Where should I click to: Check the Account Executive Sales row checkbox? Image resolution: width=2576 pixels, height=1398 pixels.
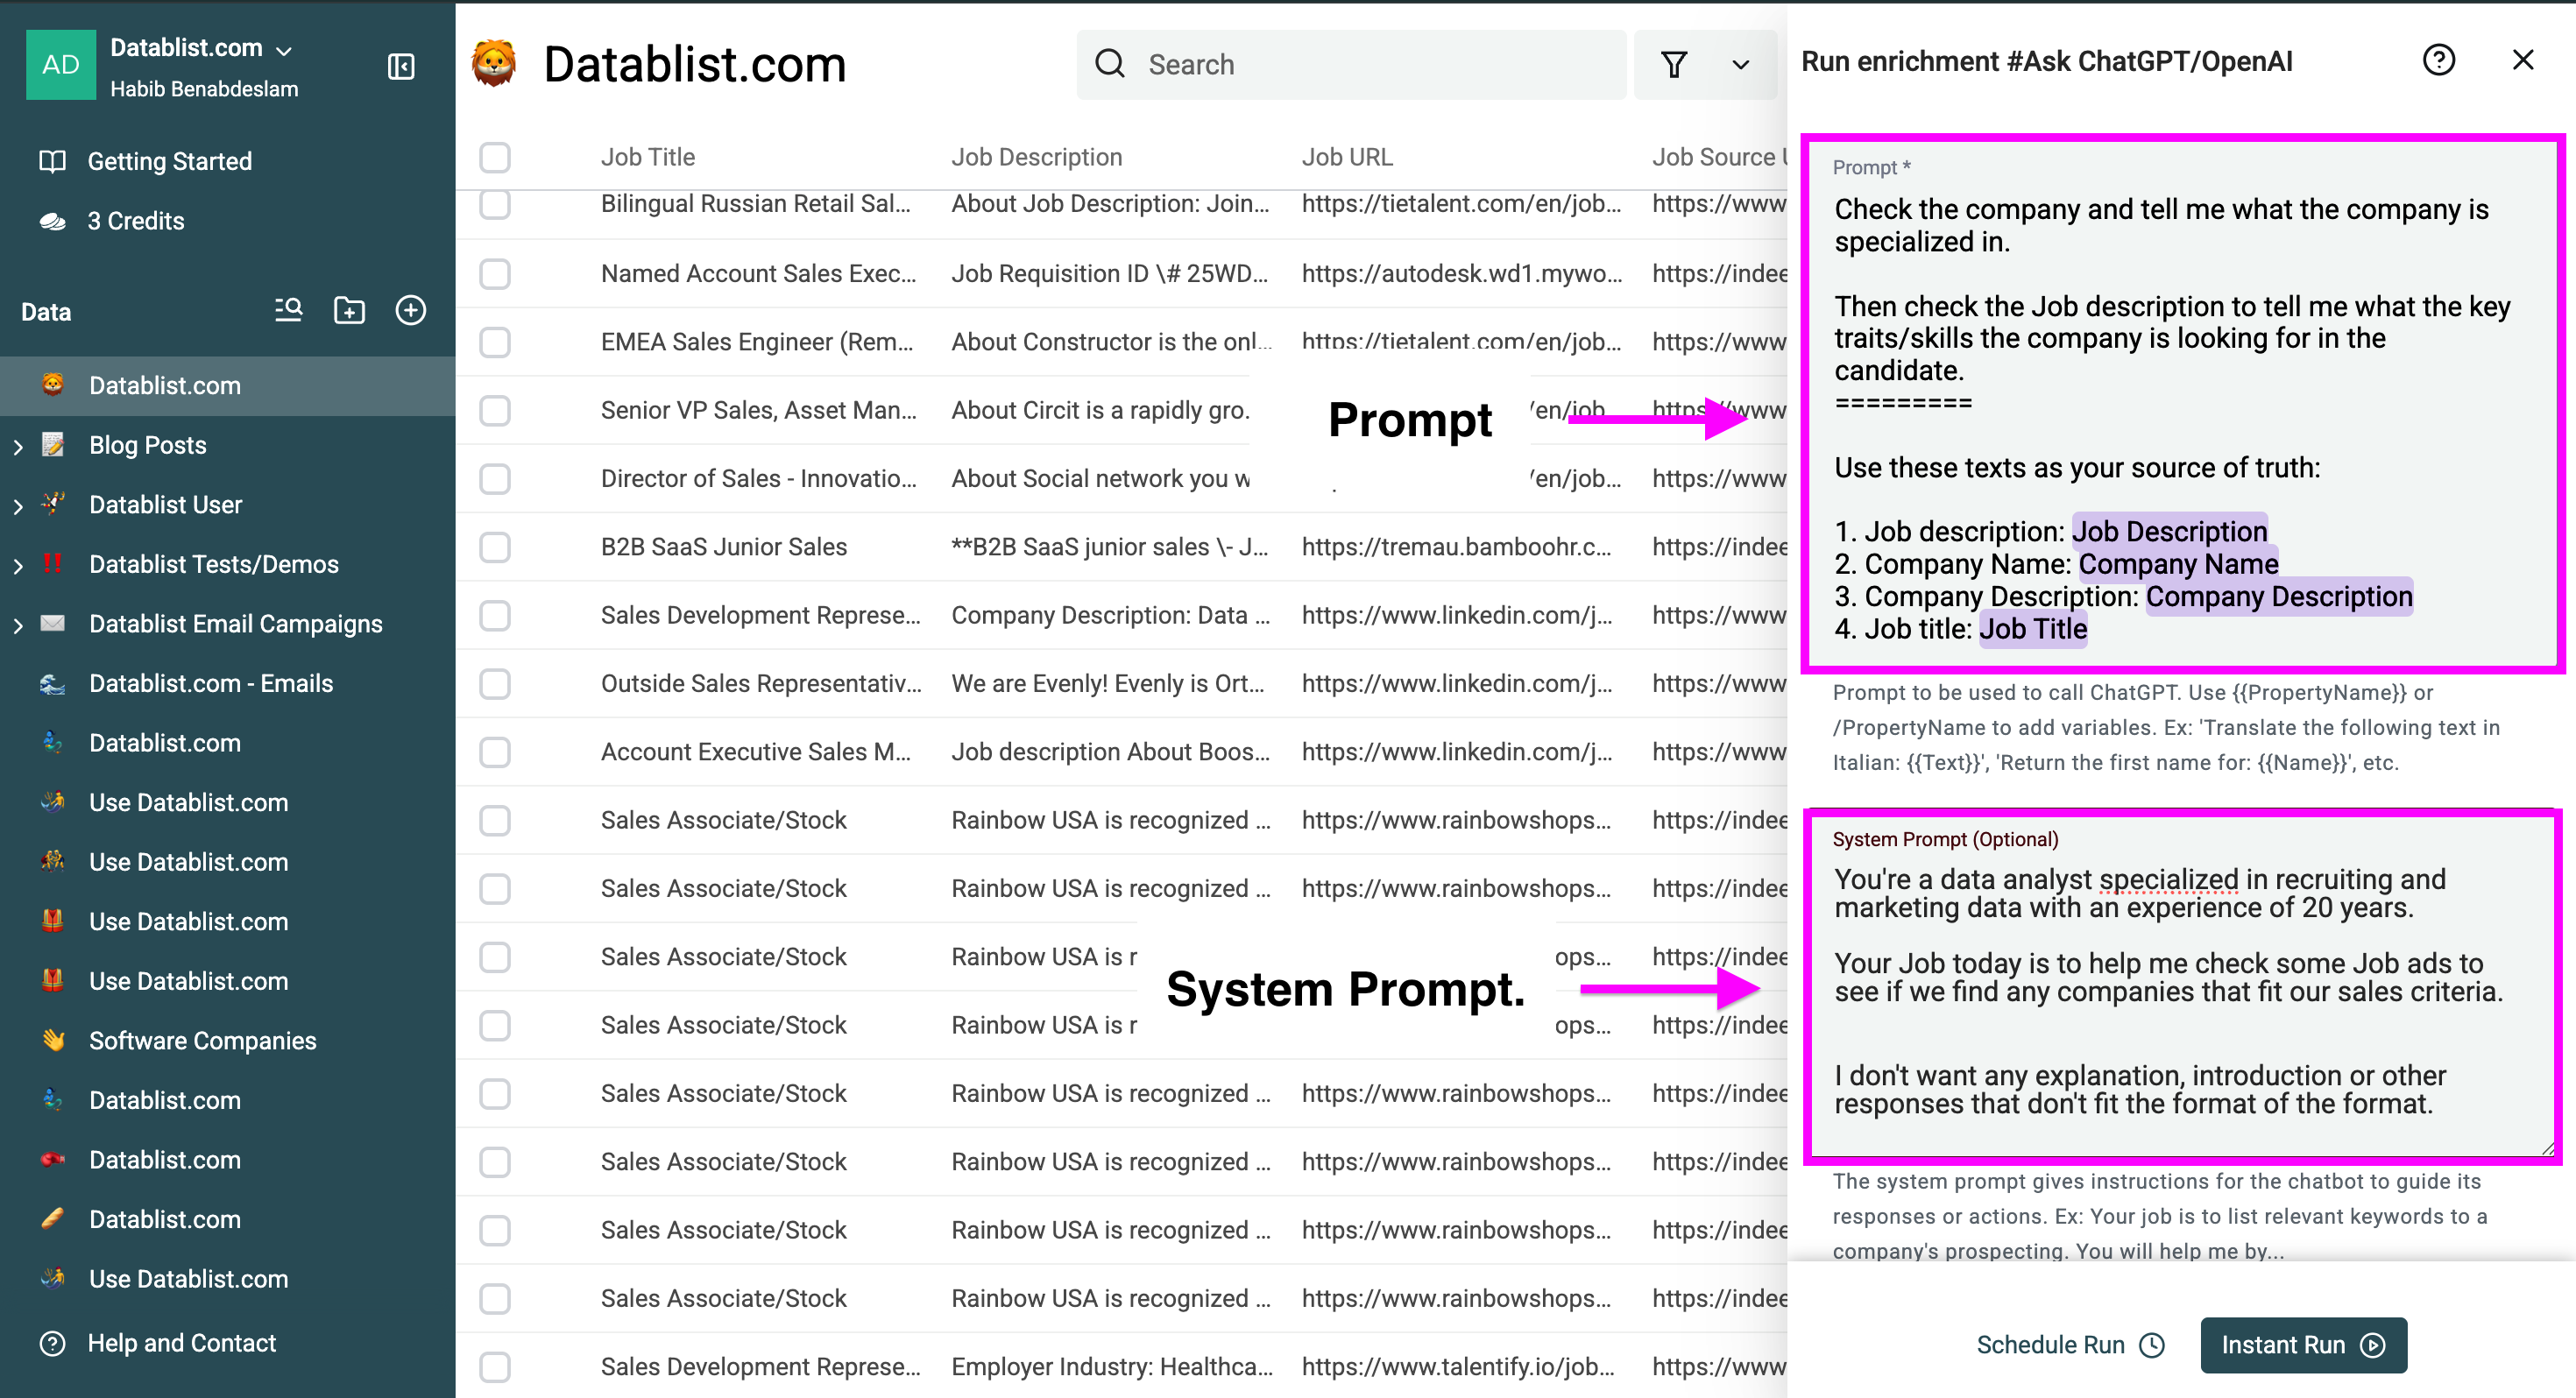(x=494, y=752)
